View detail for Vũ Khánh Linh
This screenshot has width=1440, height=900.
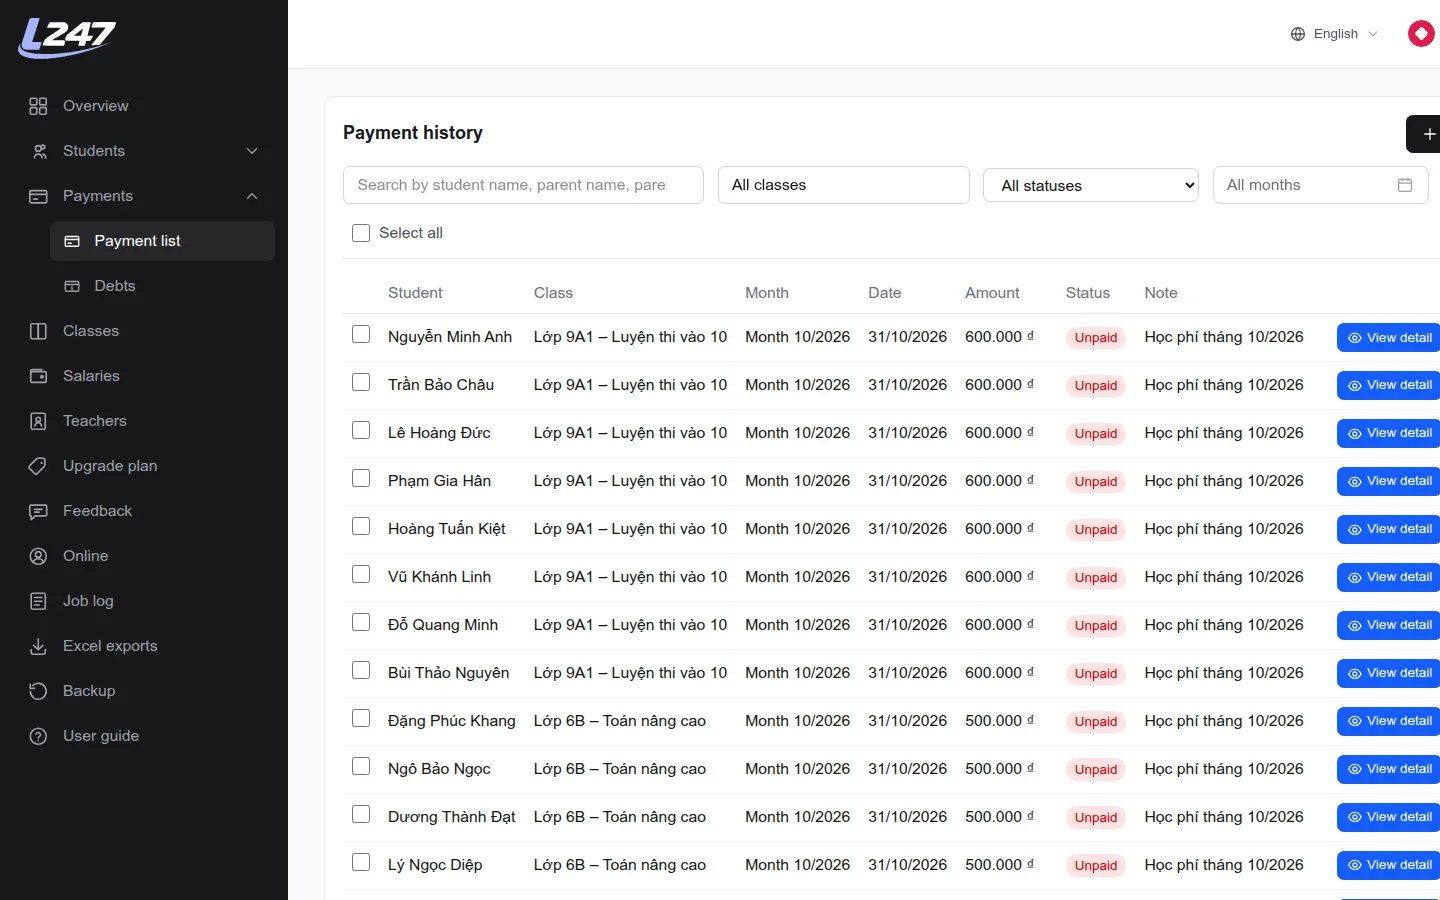pos(1389,577)
